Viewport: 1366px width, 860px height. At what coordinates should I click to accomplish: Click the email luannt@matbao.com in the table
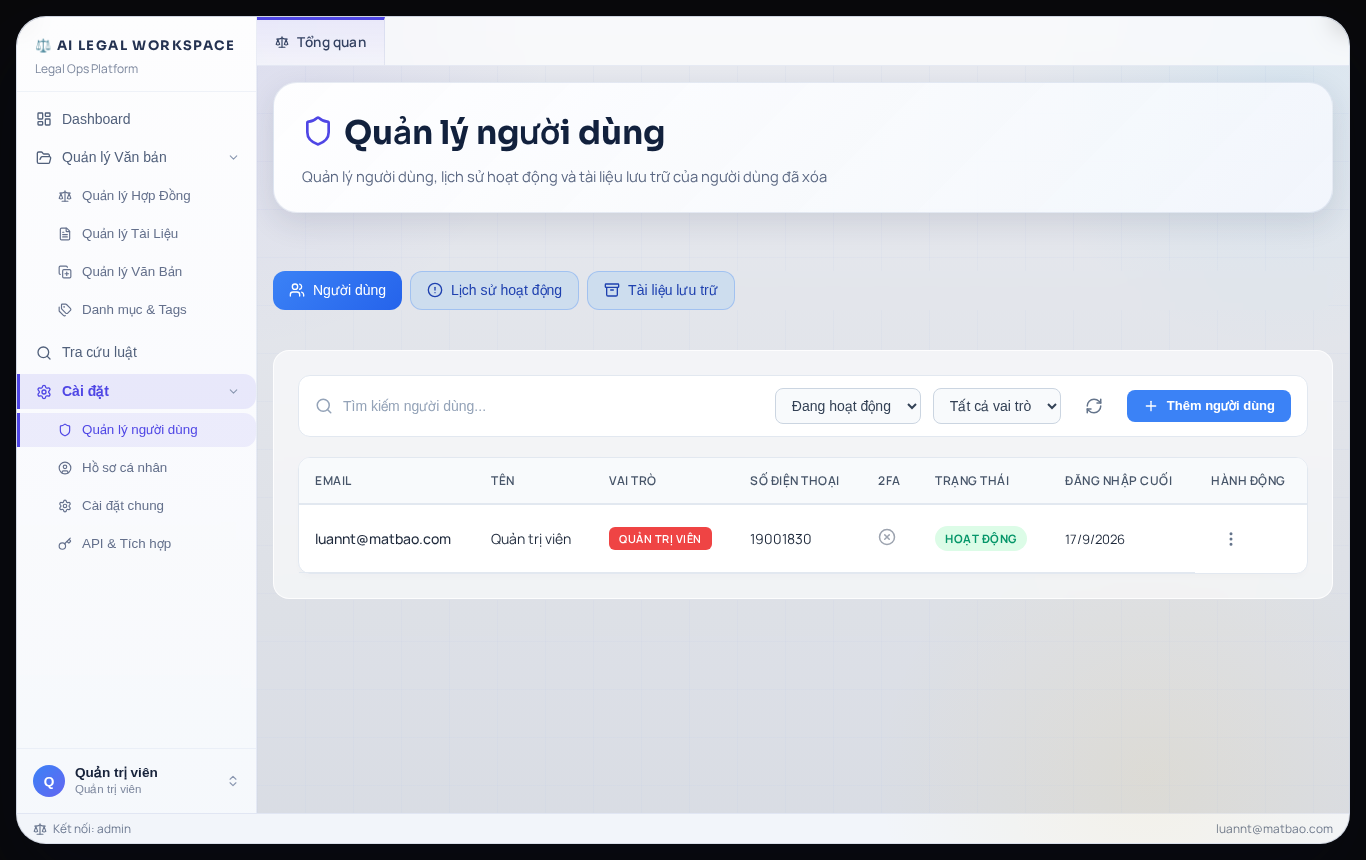383,539
